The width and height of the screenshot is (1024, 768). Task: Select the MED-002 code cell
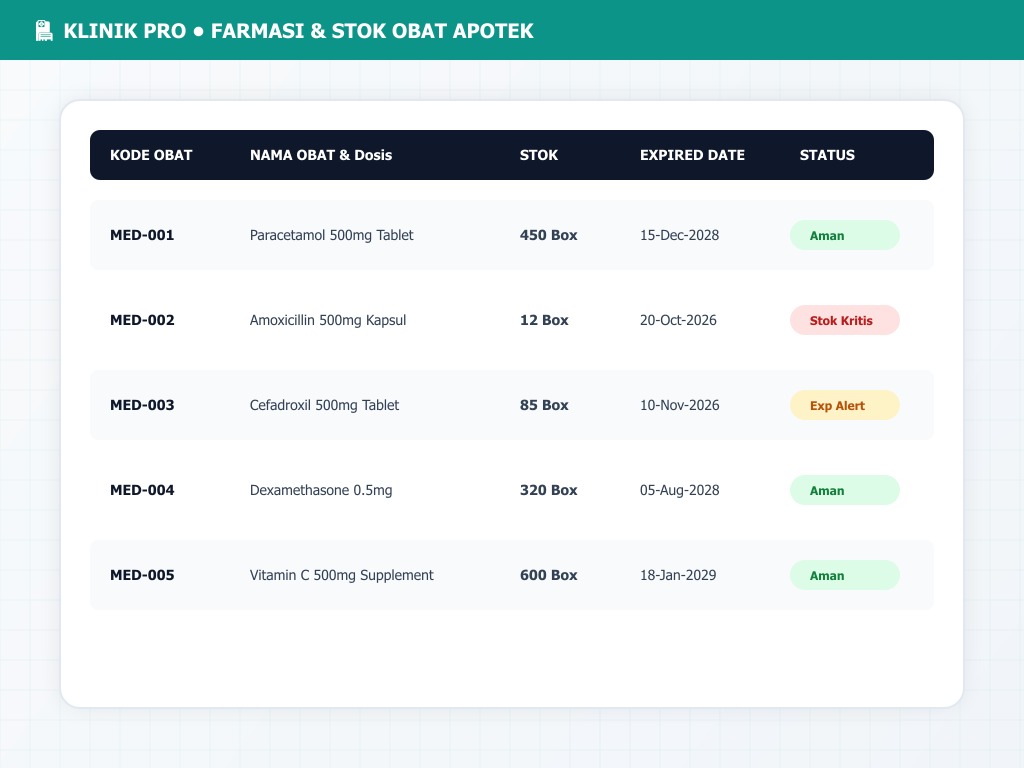click(x=142, y=320)
